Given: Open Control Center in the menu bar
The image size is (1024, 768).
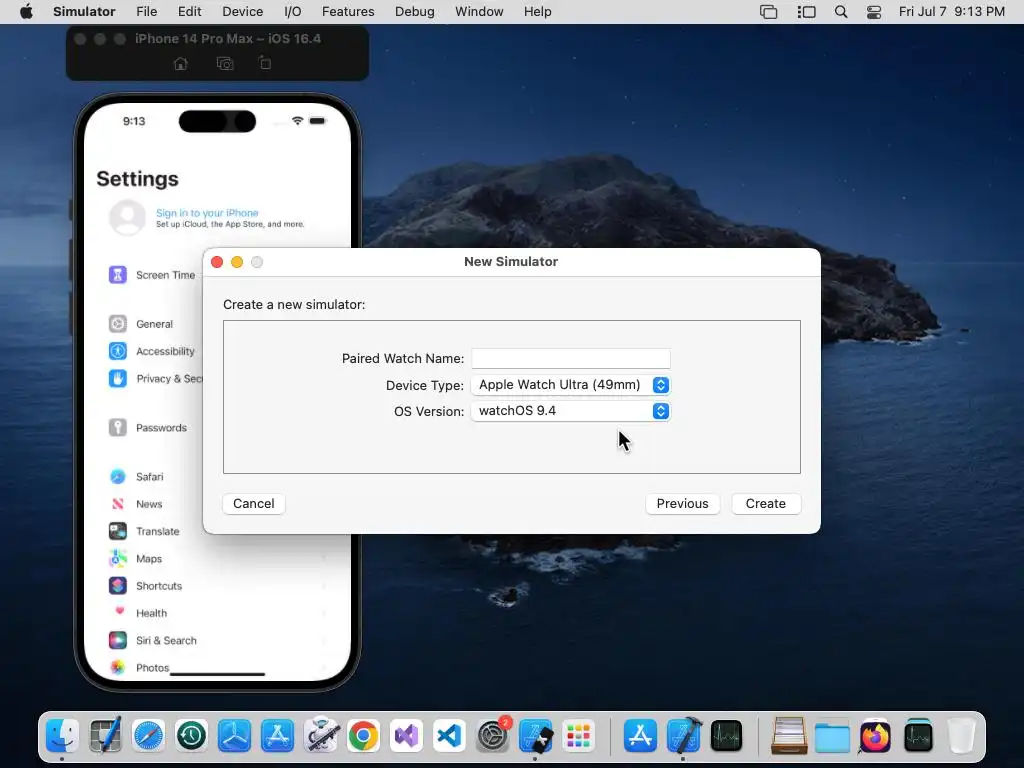Looking at the screenshot, I should 874,12.
